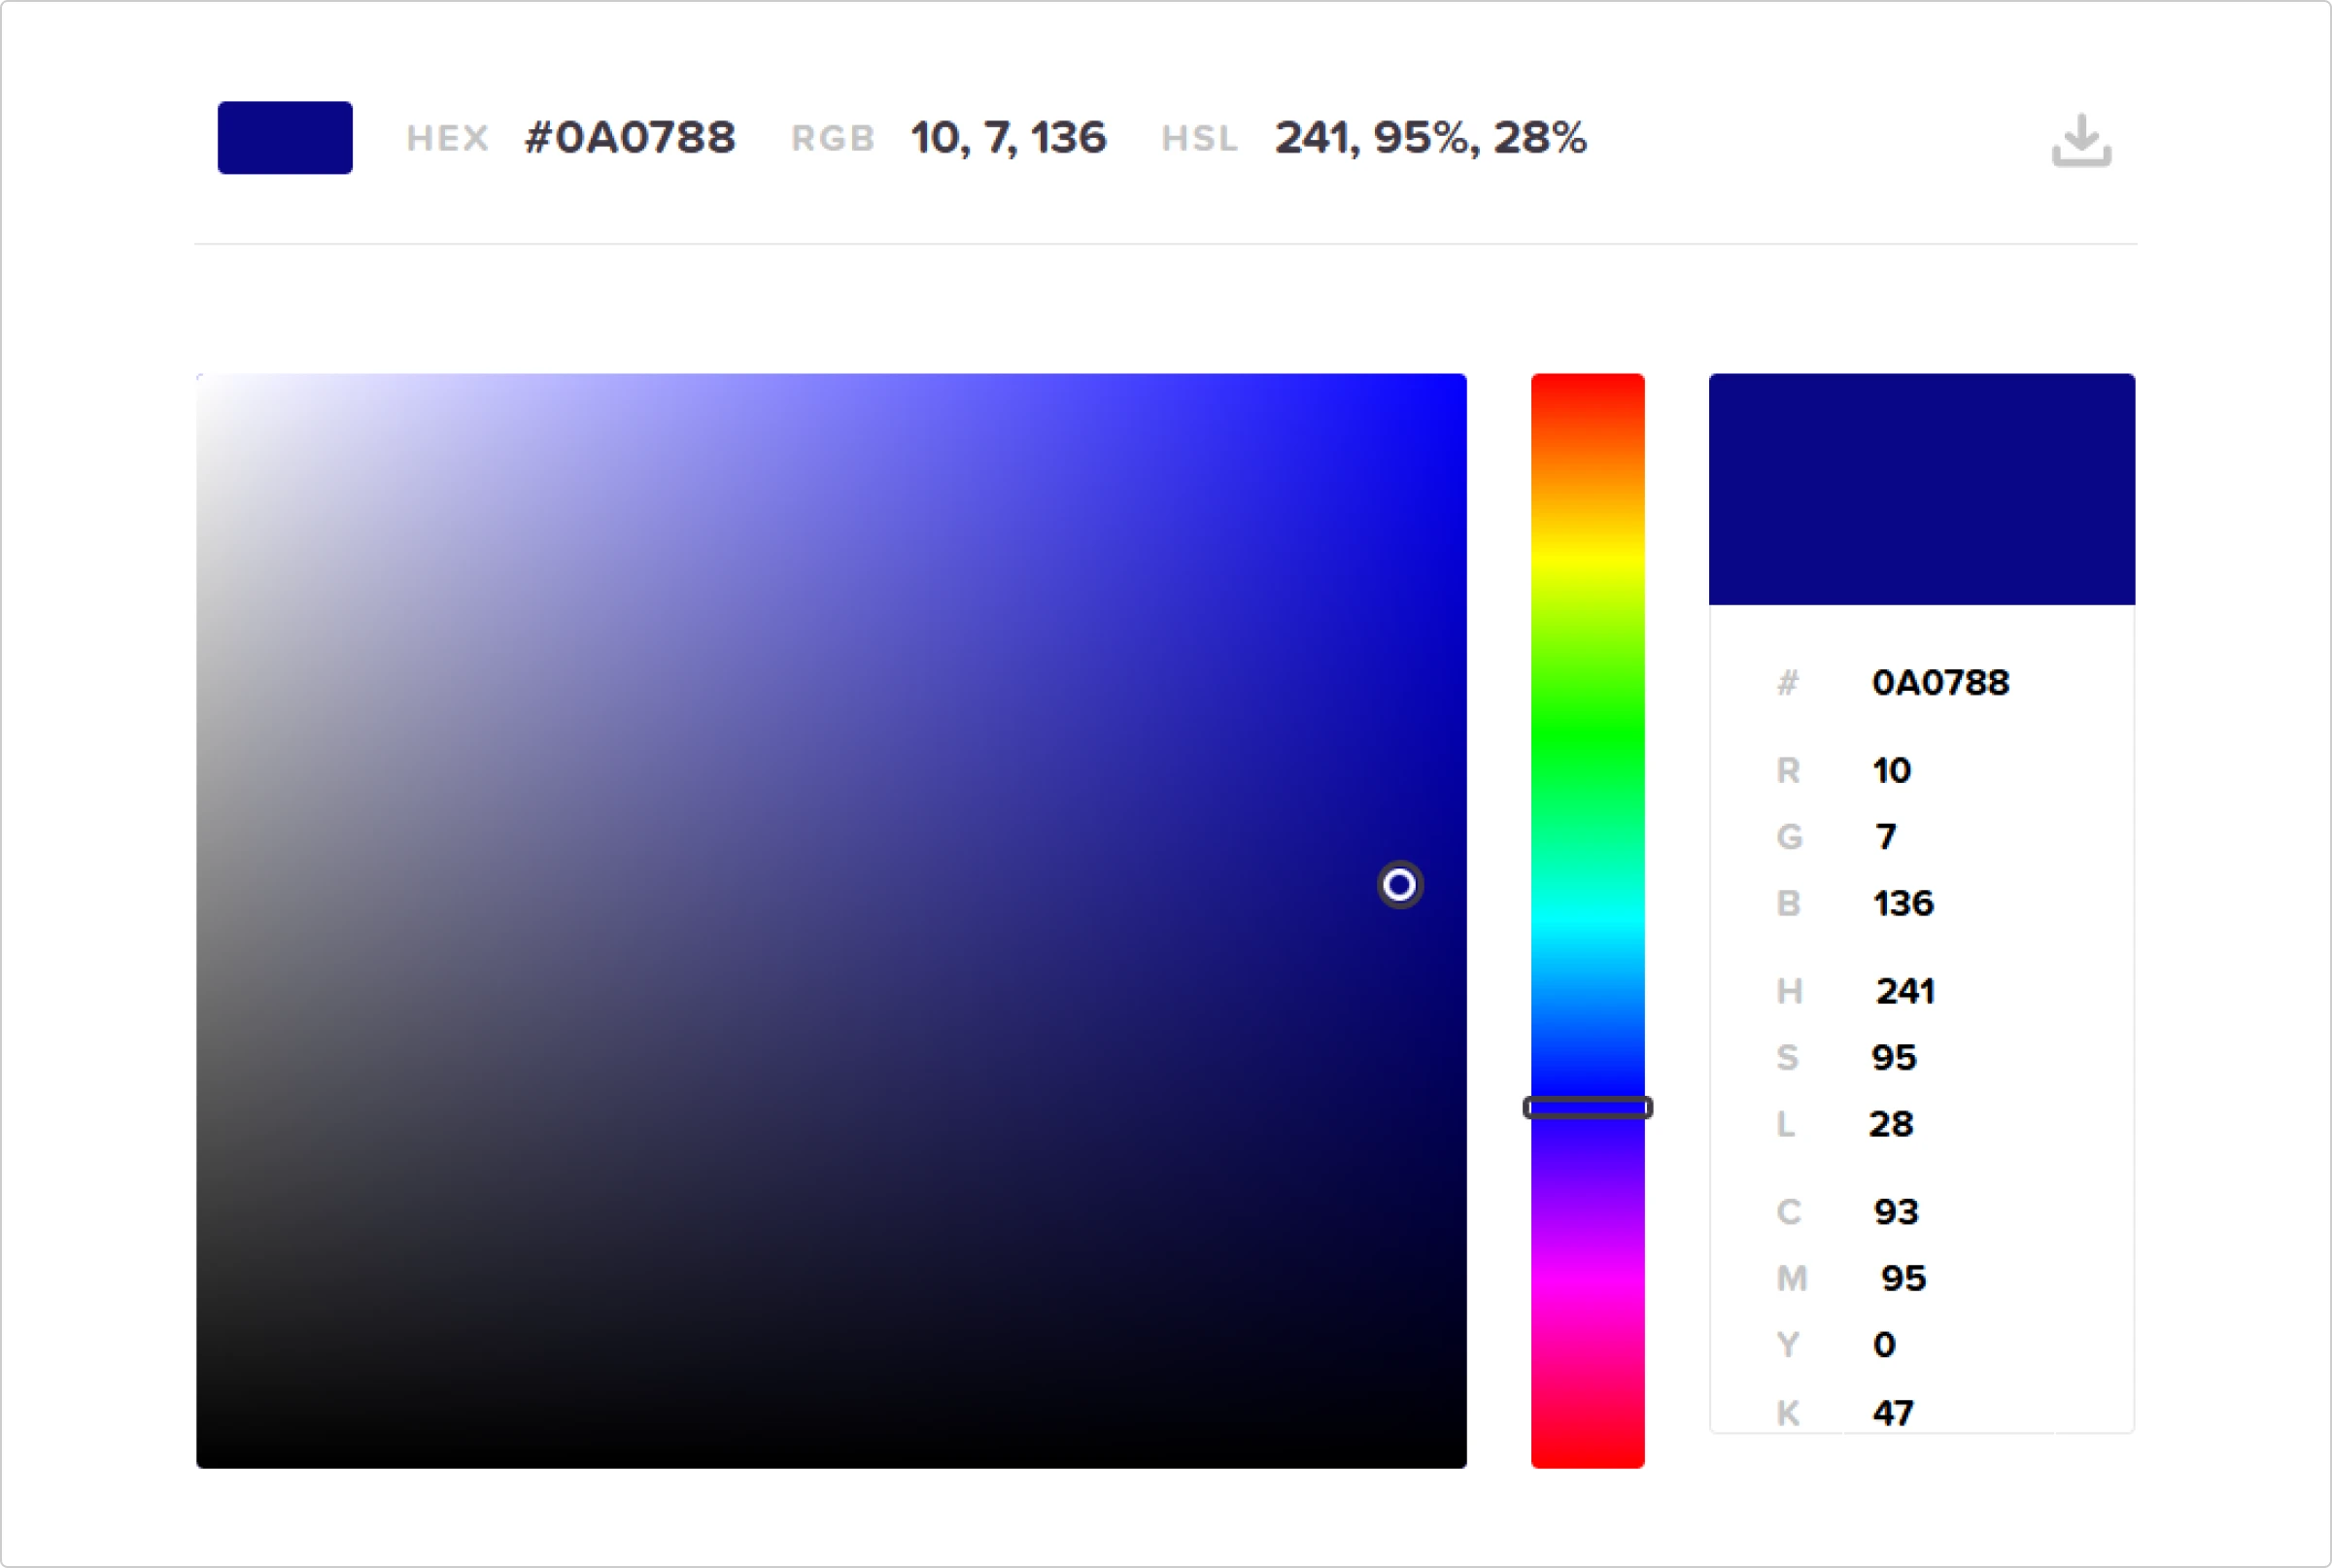Click the C field with value 93

click(x=1896, y=1212)
